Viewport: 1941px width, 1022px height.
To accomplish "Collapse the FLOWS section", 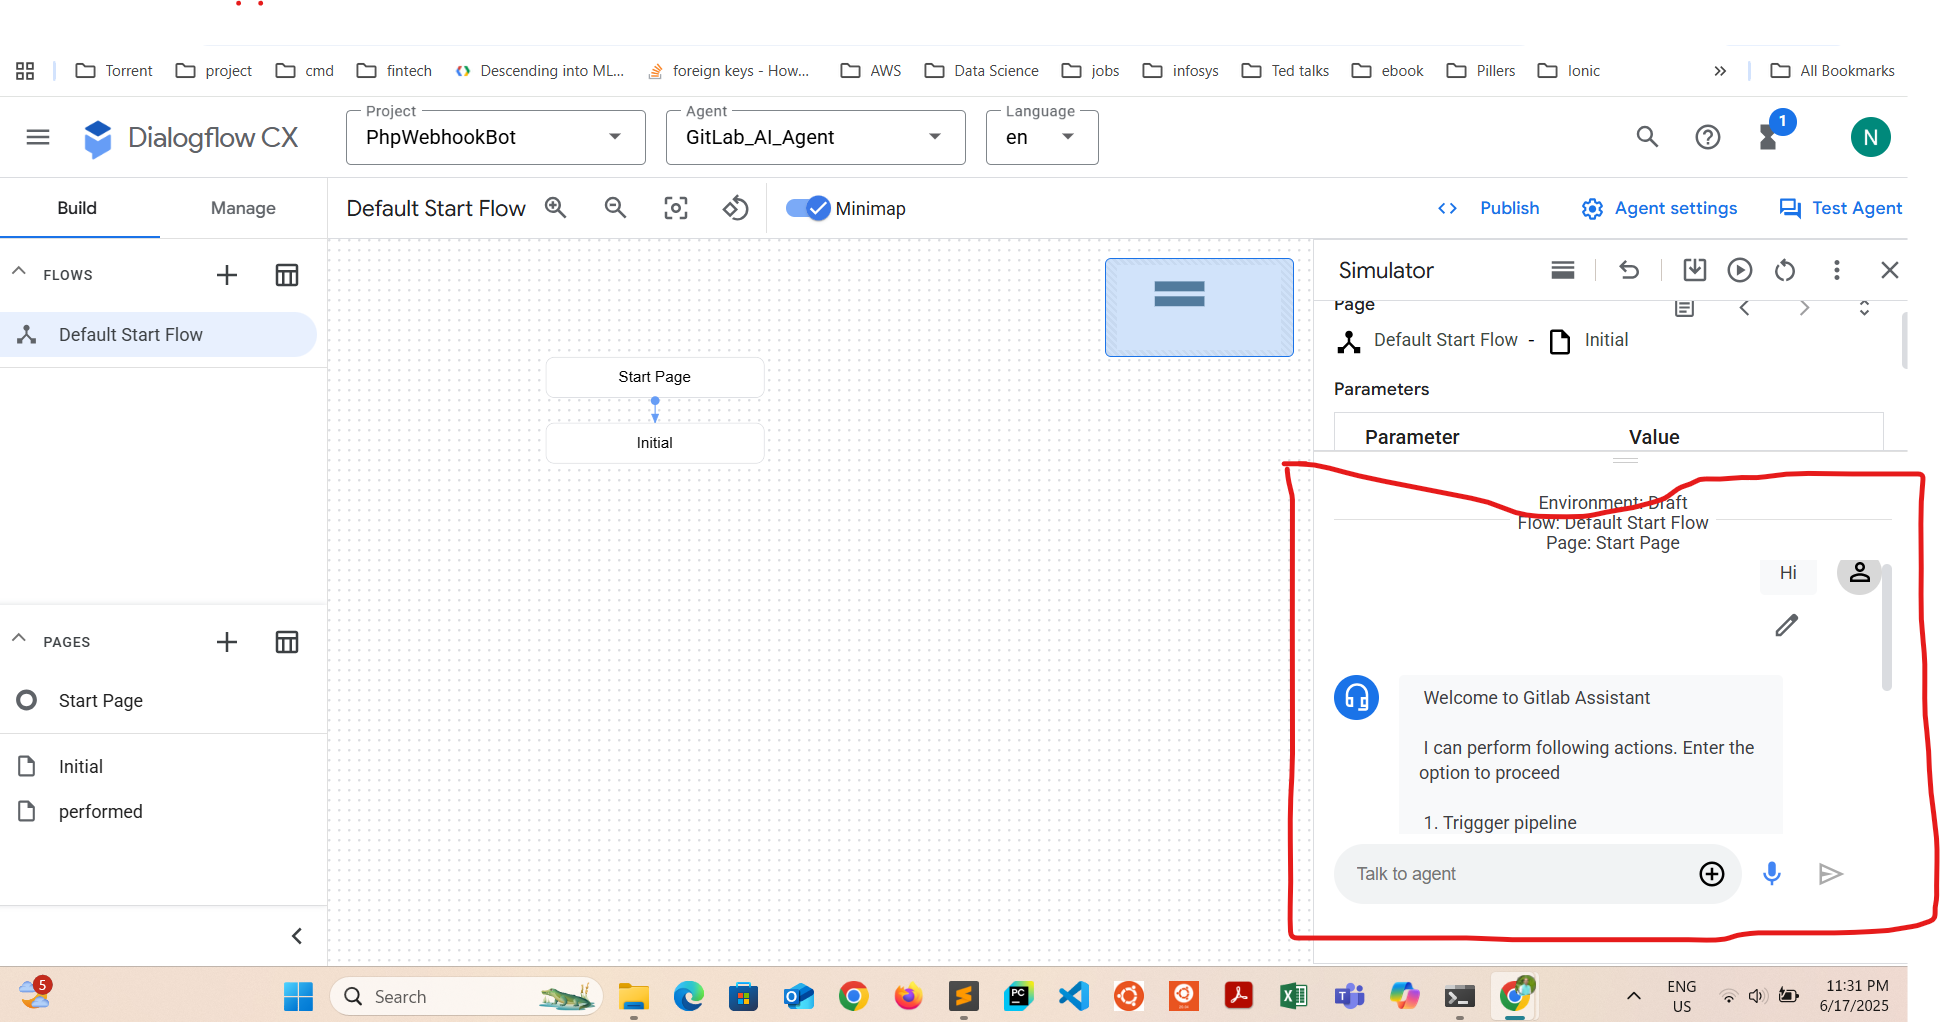I will coord(19,272).
